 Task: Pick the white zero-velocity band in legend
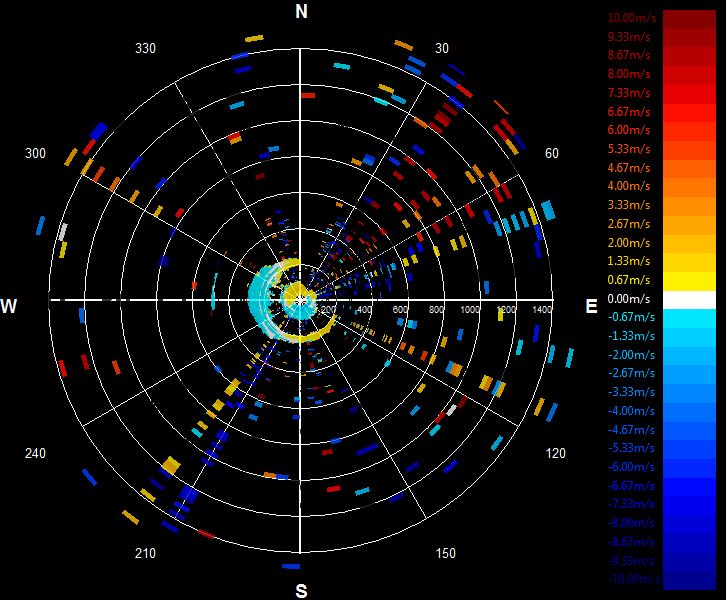(689, 300)
